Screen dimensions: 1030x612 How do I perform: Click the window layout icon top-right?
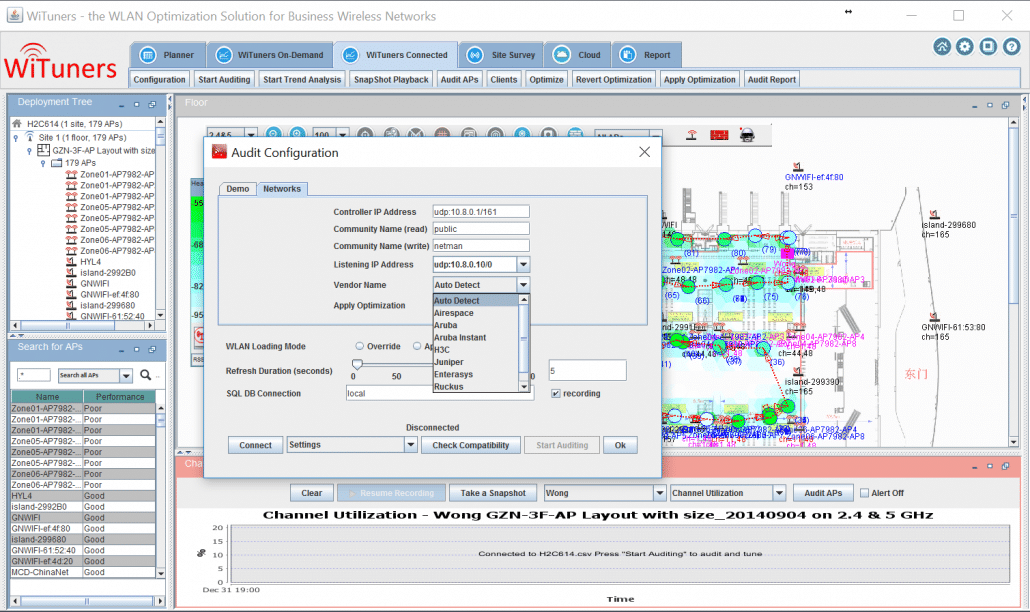[x=988, y=47]
